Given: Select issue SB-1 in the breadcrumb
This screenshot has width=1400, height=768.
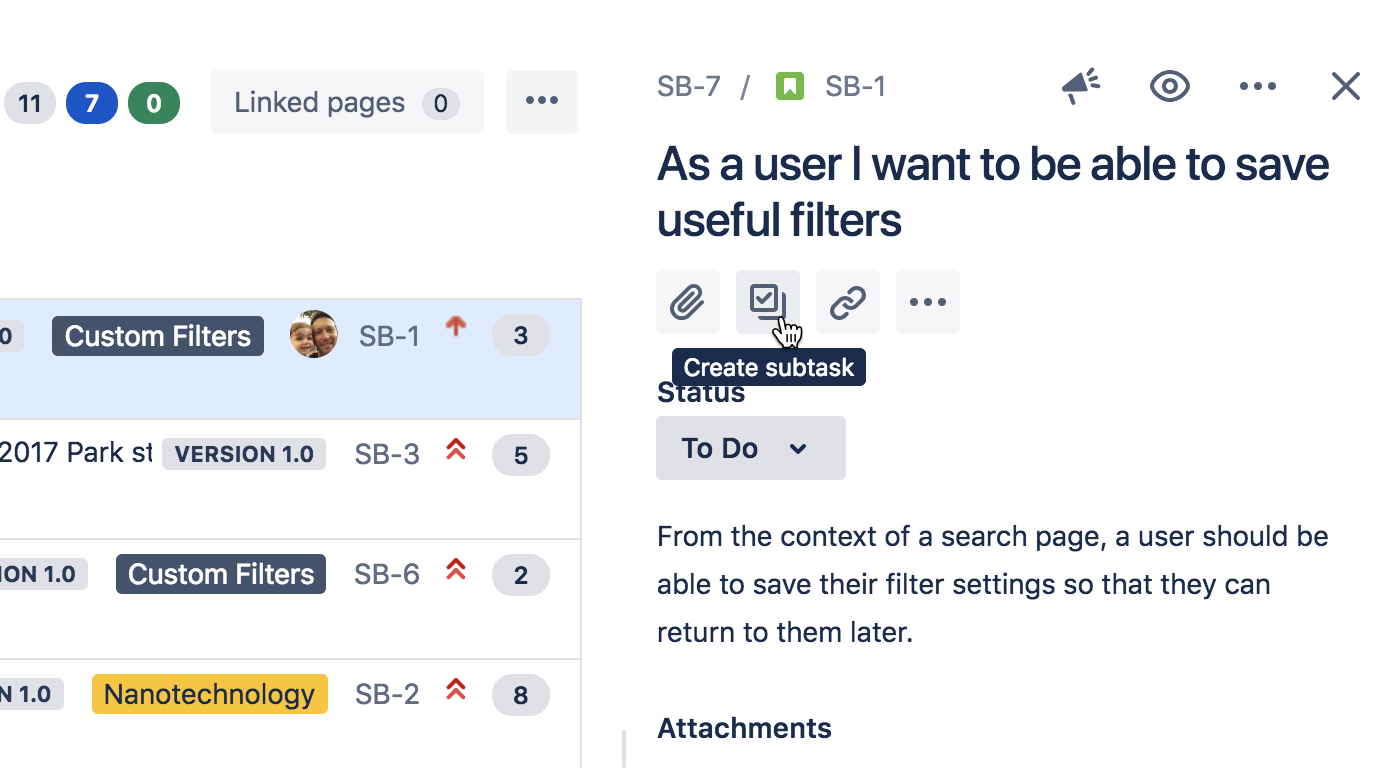Looking at the screenshot, I should pyautogui.click(x=855, y=86).
